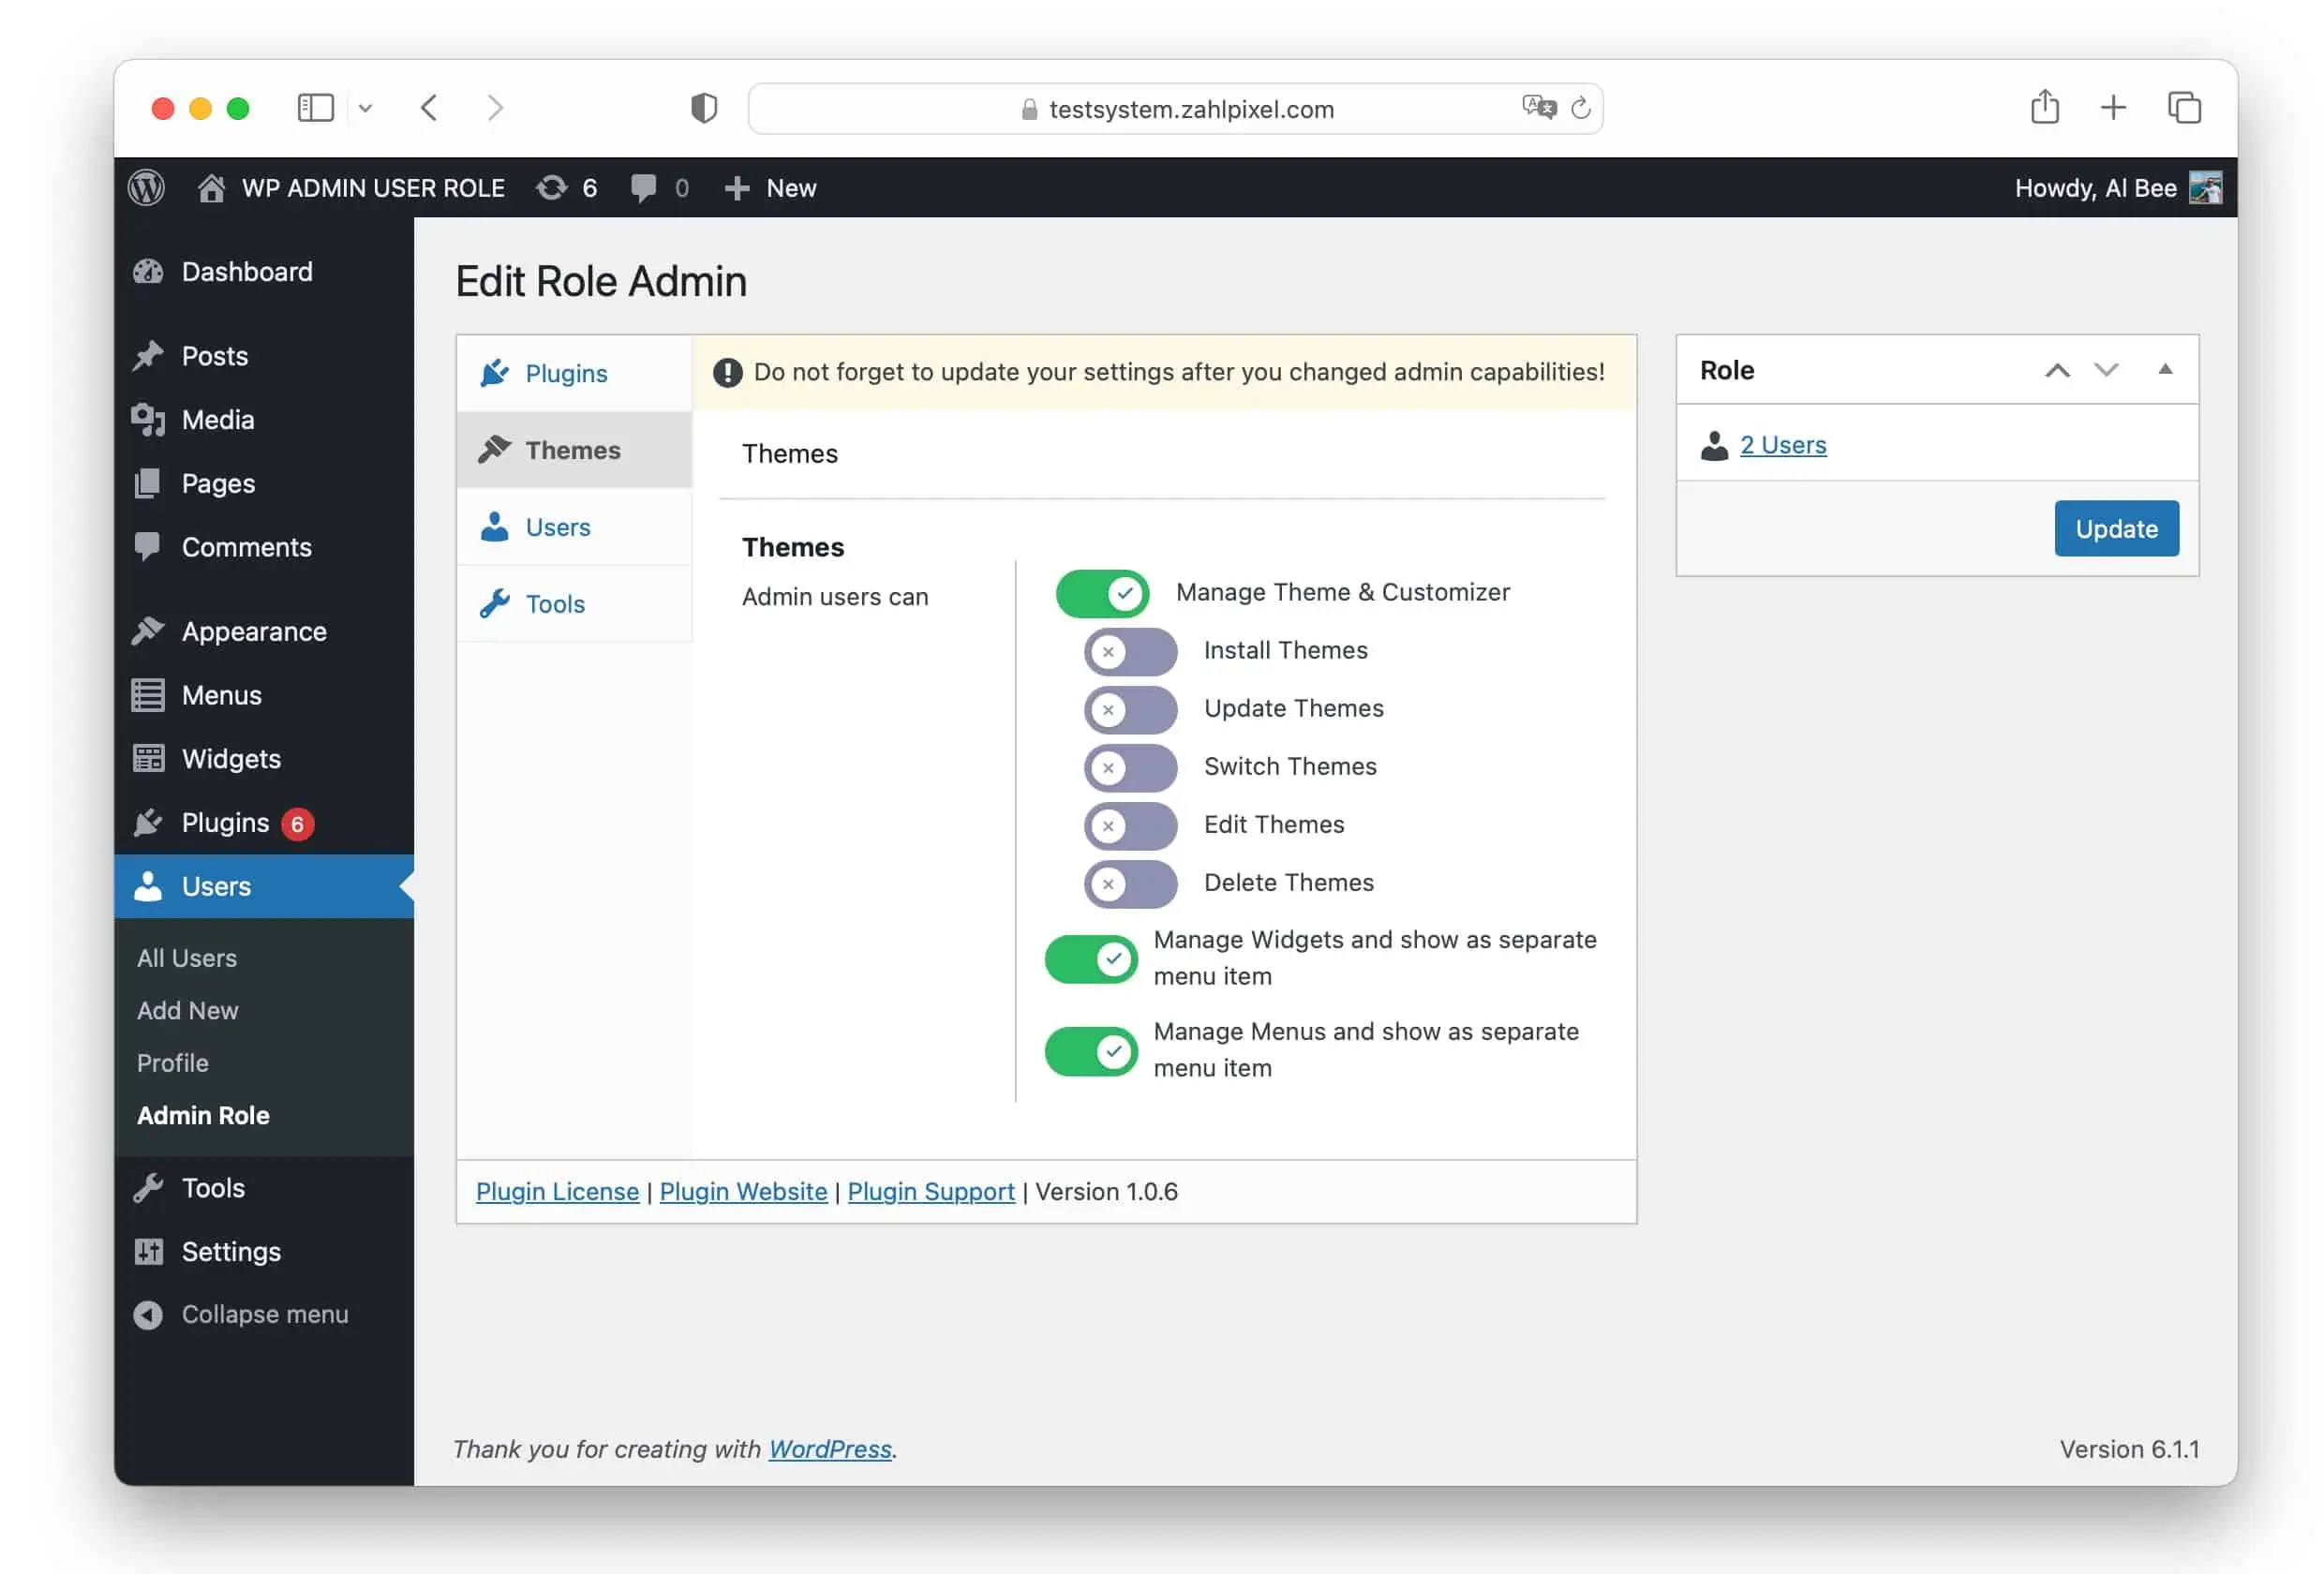Open All Users submenu item
The image size is (2324, 1574).
click(187, 958)
